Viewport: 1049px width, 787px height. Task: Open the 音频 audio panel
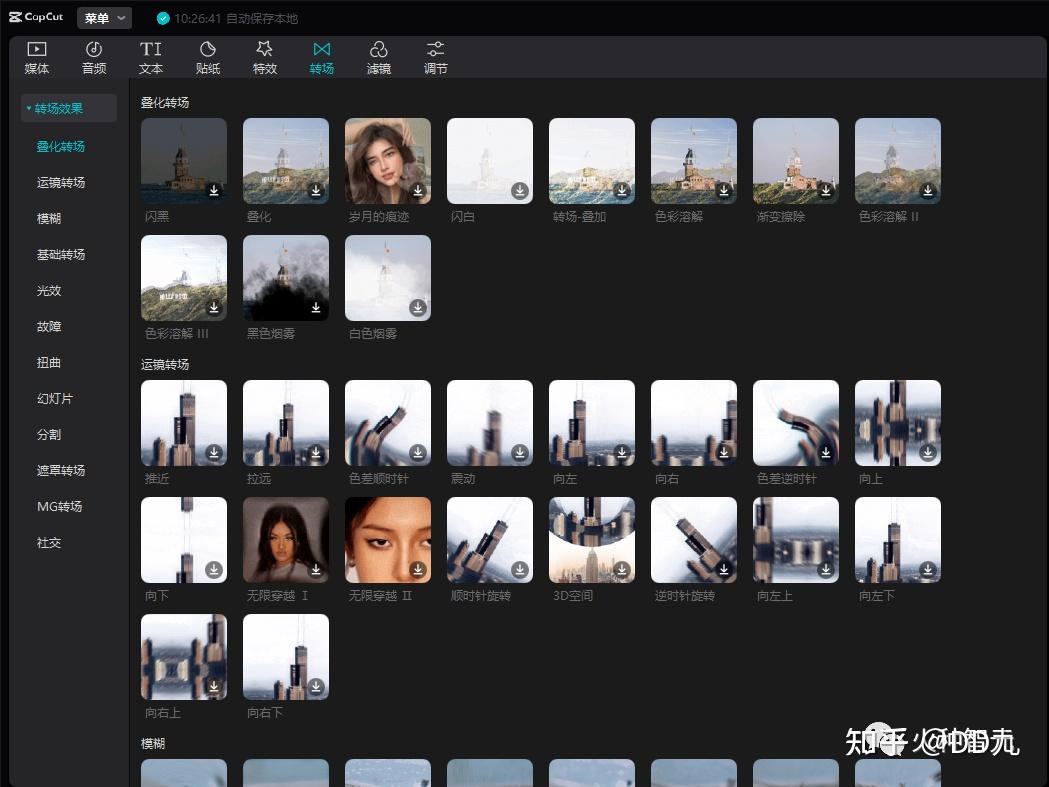tap(94, 58)
